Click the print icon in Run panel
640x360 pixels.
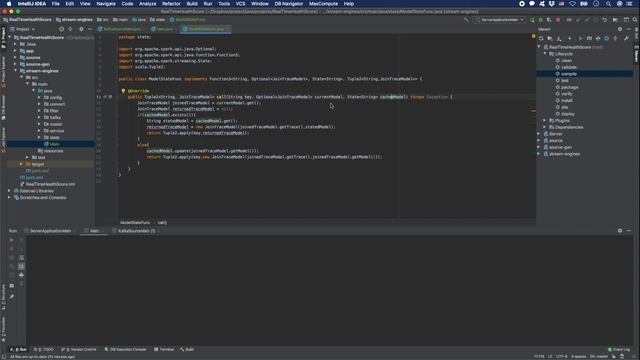click(x=21, y=275)
